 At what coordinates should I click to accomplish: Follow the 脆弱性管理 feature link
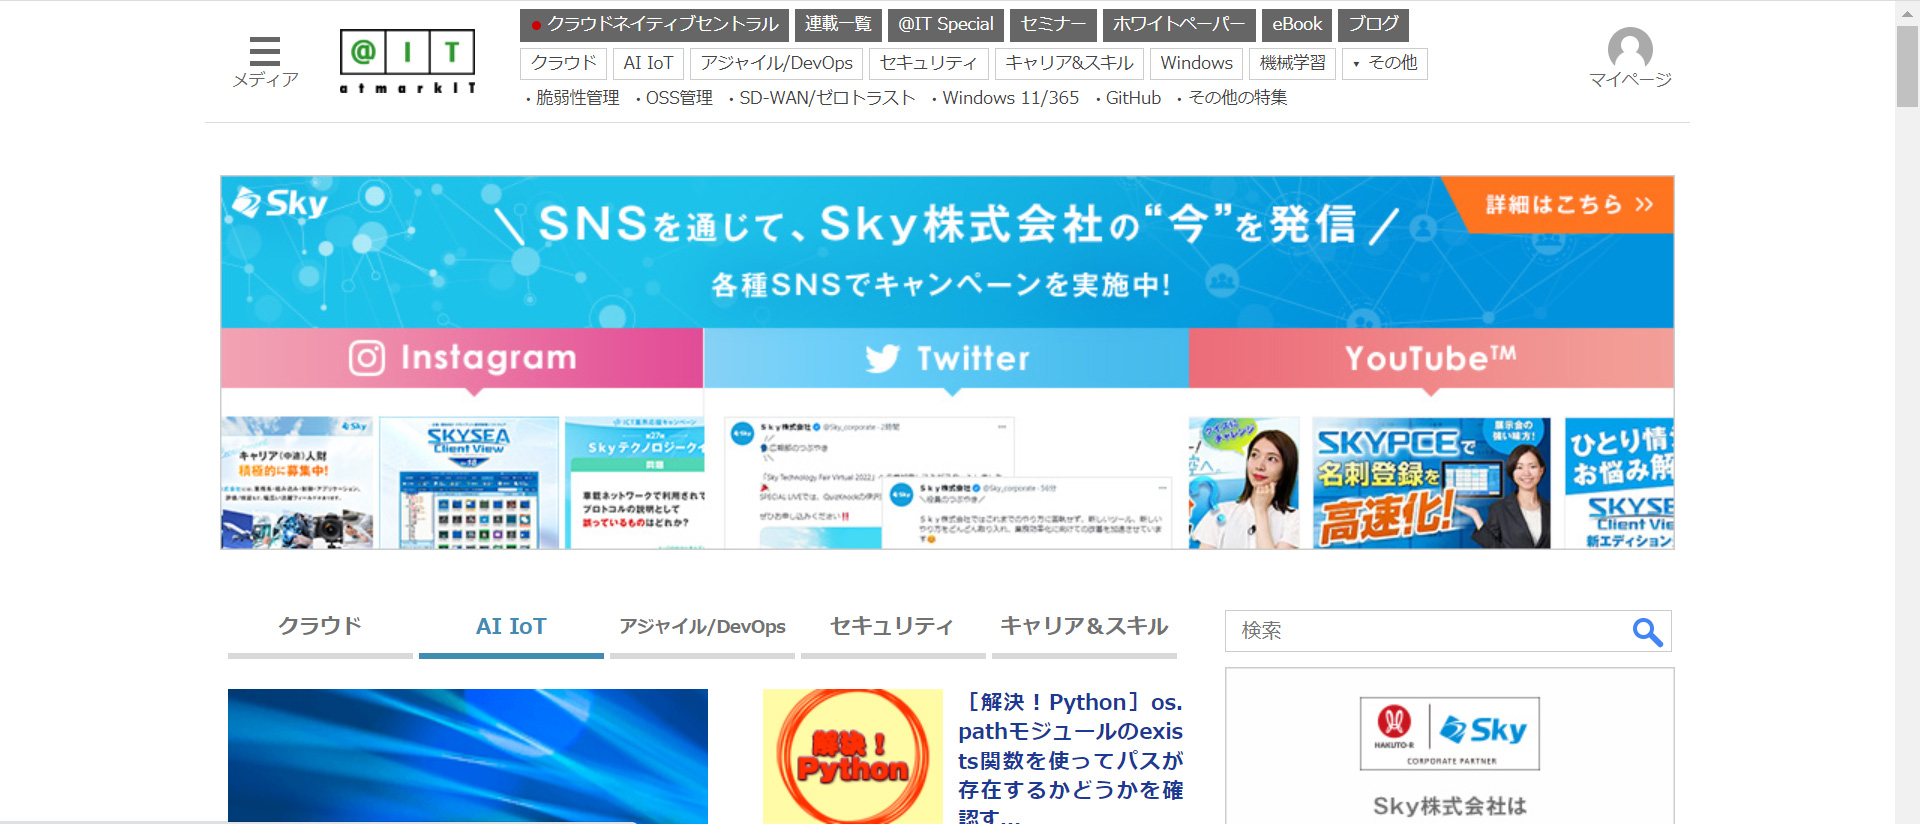[577, 98]
